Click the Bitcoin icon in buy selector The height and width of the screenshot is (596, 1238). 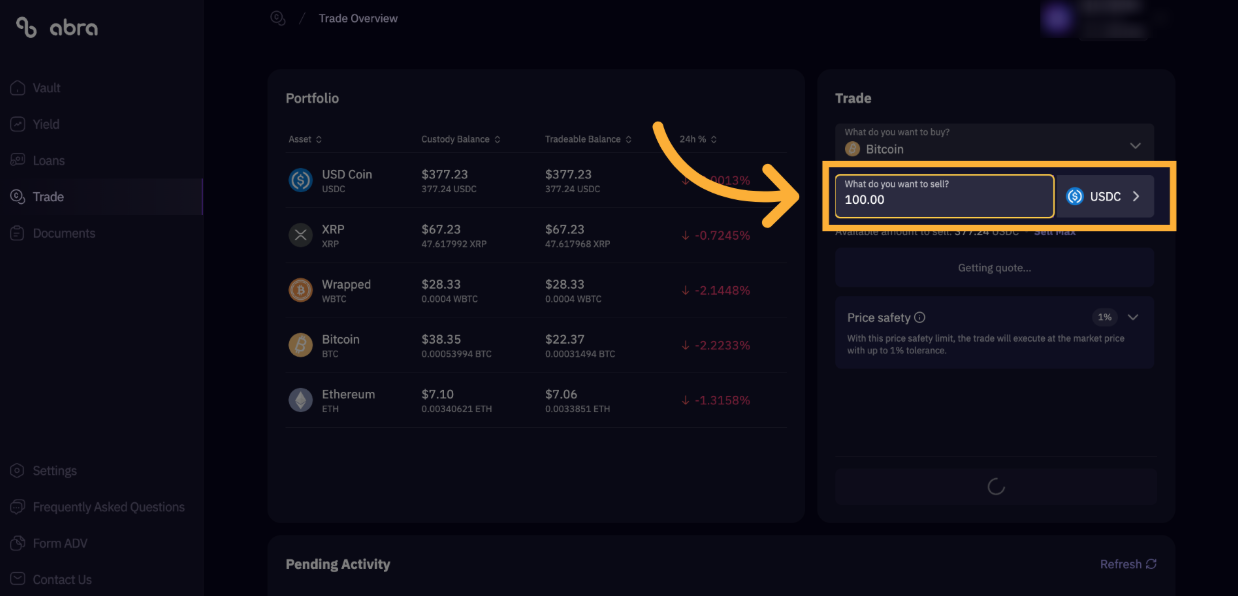[853, 149]
